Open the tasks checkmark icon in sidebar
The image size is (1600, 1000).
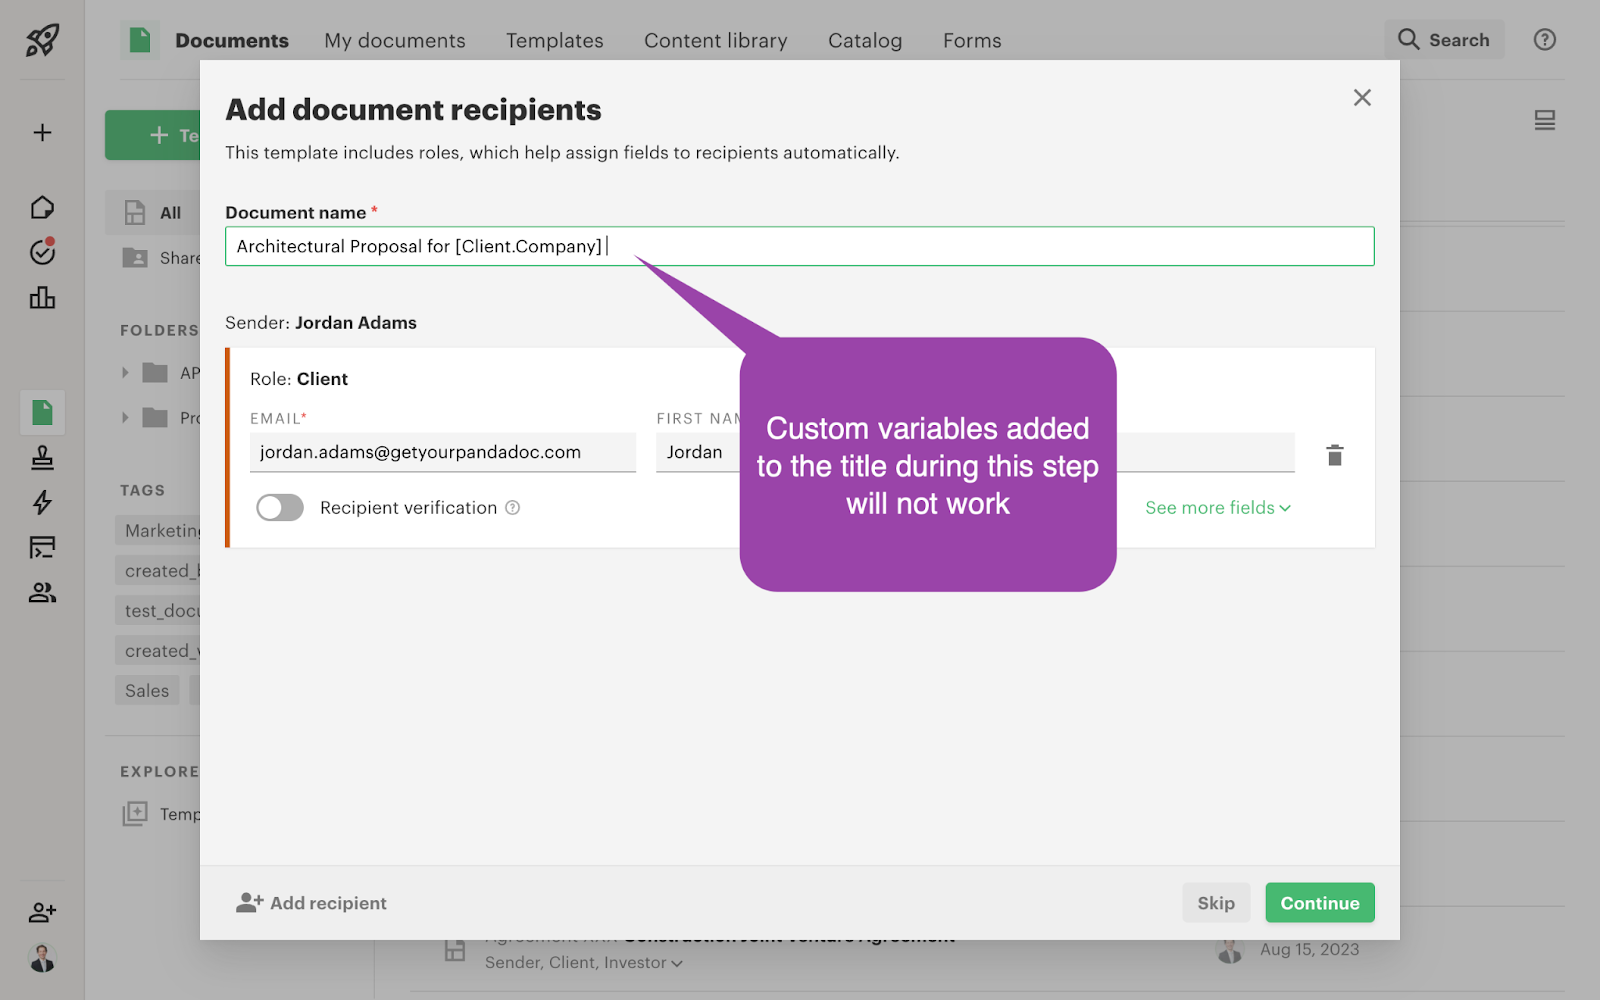click(42, 252)
